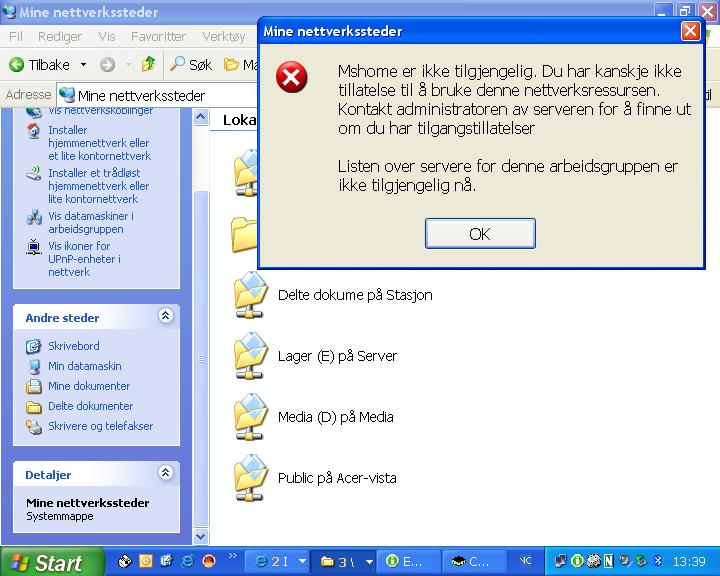This screenshot has height=576, width=720.
Task: Open Søk search in toolbar
Action: (191, 65)
